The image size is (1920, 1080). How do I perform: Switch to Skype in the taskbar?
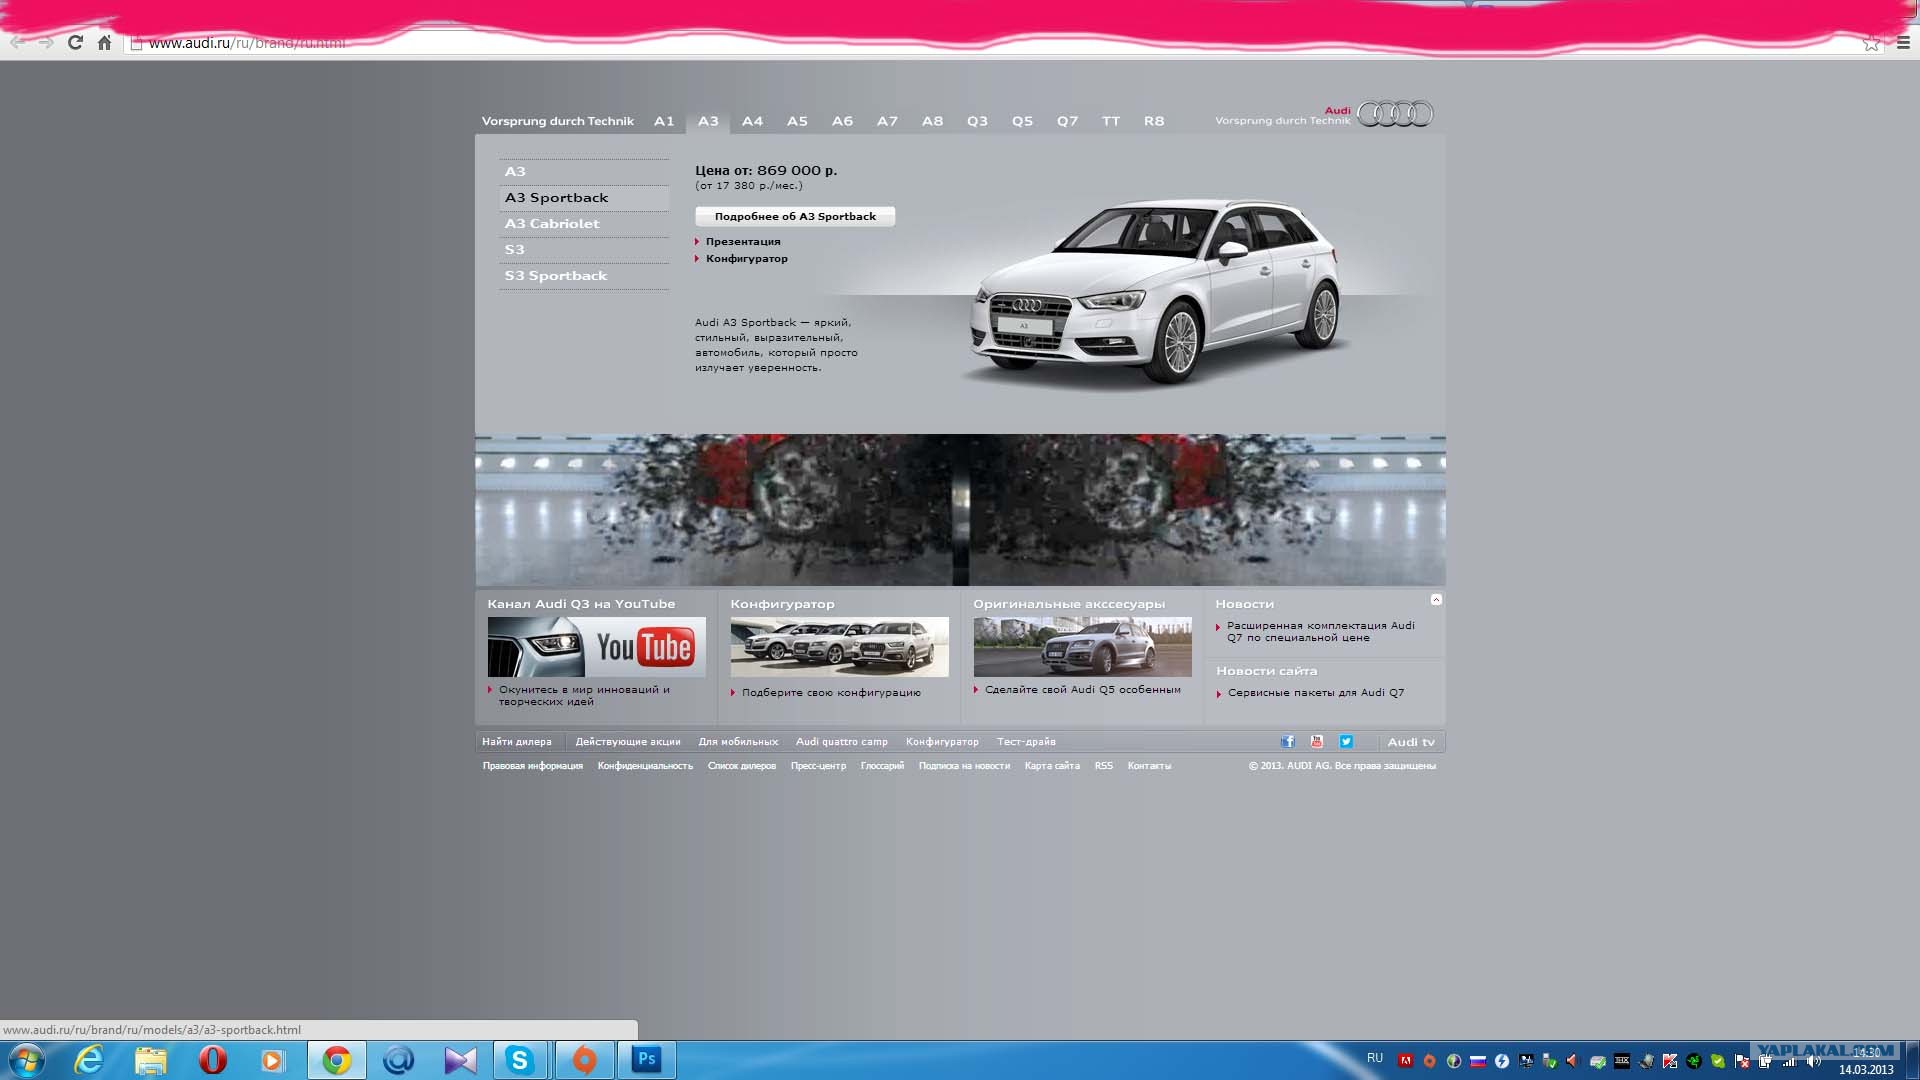(520, 1060)
